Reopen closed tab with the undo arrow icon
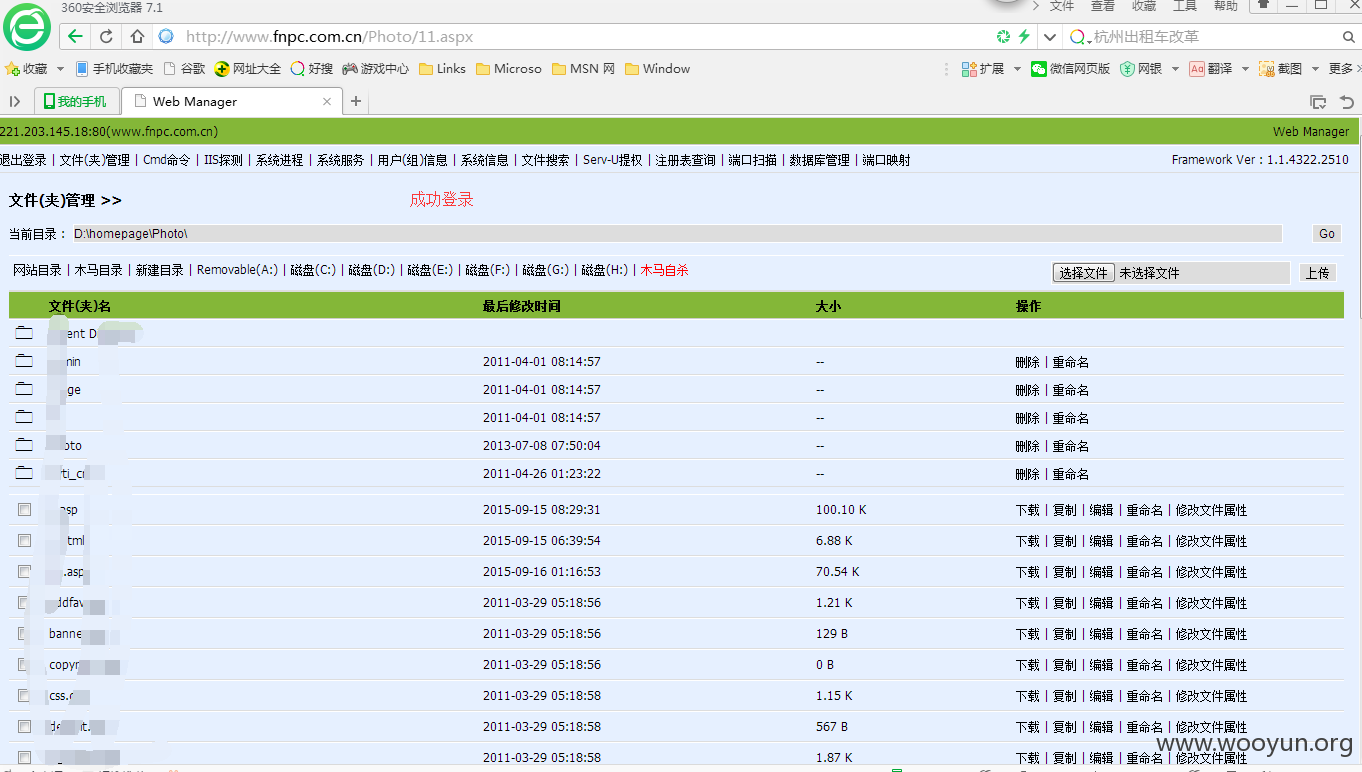1362x772 pixels. coord(1347,102)
